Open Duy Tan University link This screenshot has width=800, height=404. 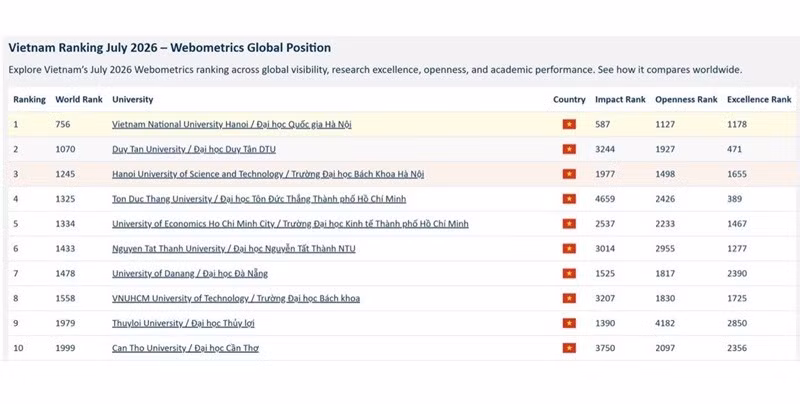[194, 149]
